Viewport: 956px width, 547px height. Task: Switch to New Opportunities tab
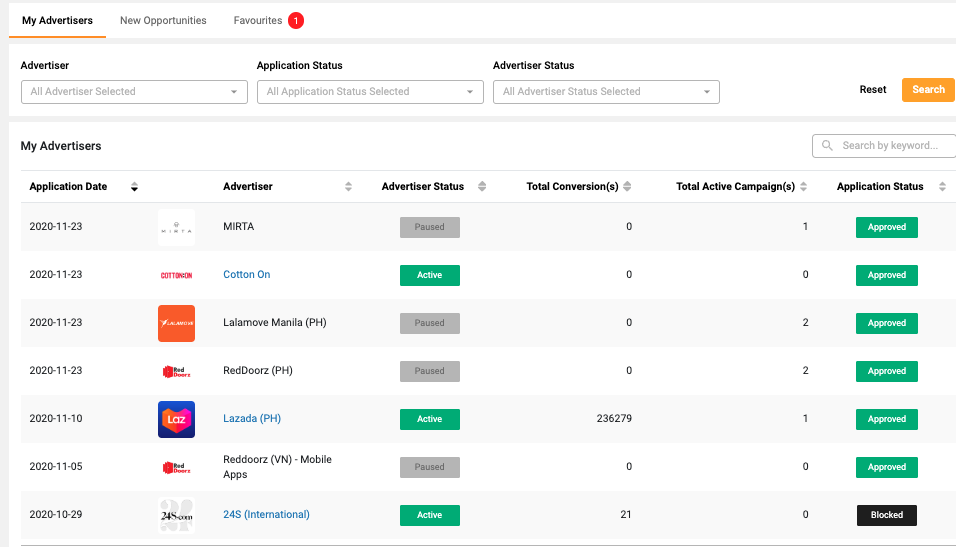(163, 21)
